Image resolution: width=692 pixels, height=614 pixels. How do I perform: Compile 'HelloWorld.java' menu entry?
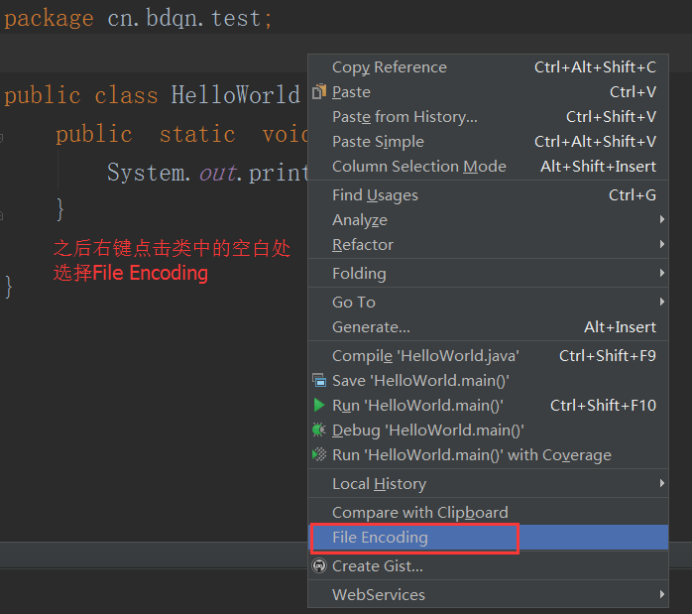coord(488,356)
